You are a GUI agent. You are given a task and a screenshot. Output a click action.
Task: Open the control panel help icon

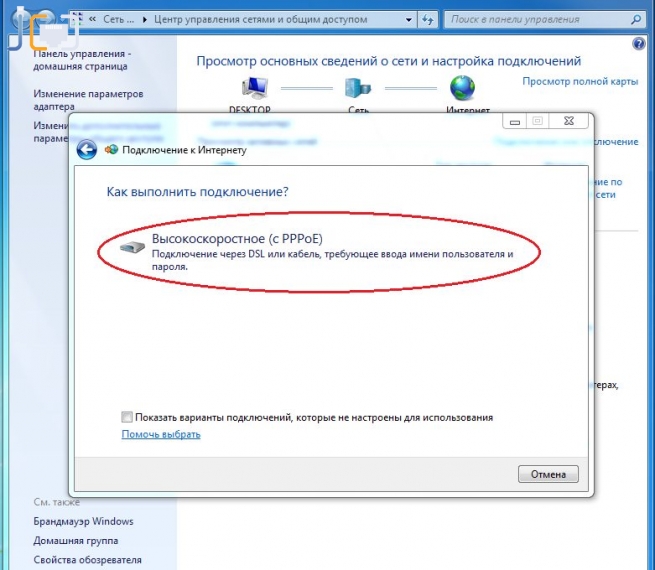pyautogui.click(x=639, y=43)
